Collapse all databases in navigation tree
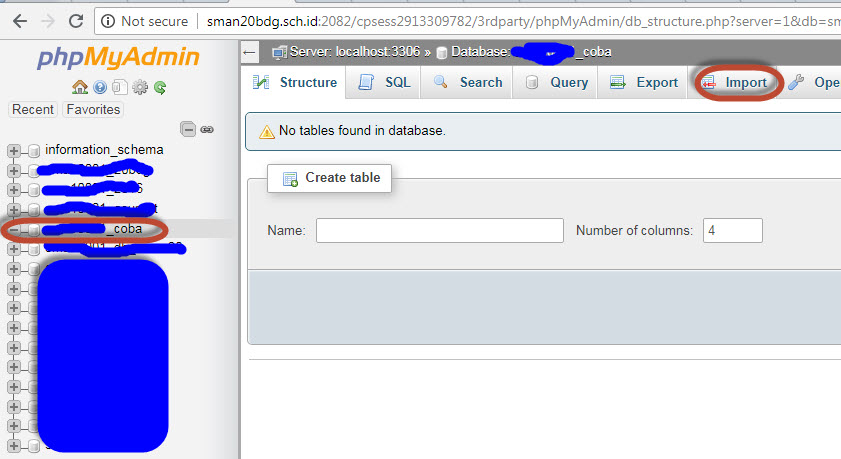The image size is (841, 459). (x=188, y=129)
